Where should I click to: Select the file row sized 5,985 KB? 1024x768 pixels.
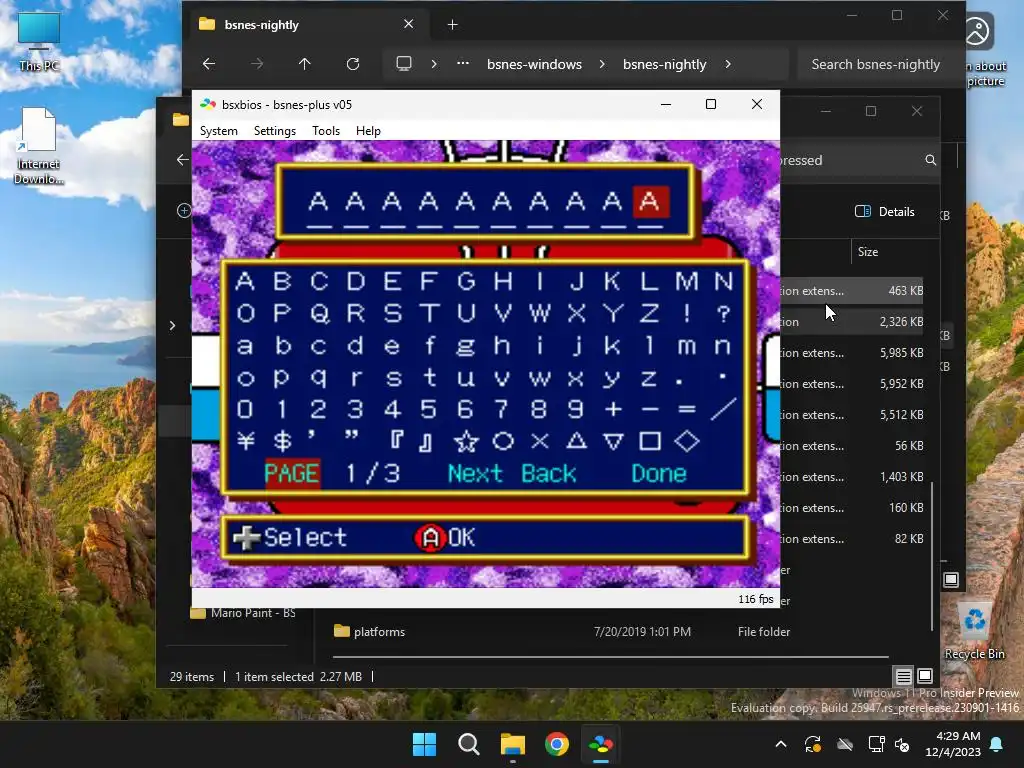[852, 353]
